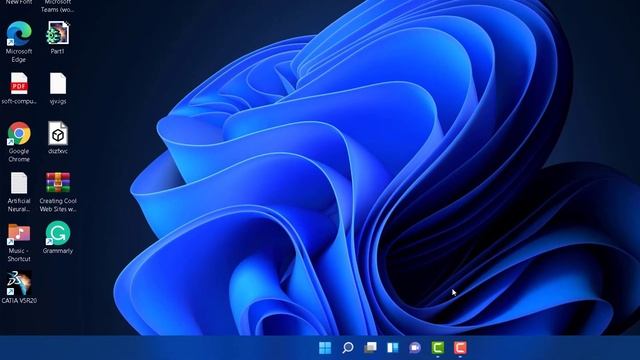Click the 'Google Chrome' icon label text
The width and height of the screenshot is (640, 360).
19,155
